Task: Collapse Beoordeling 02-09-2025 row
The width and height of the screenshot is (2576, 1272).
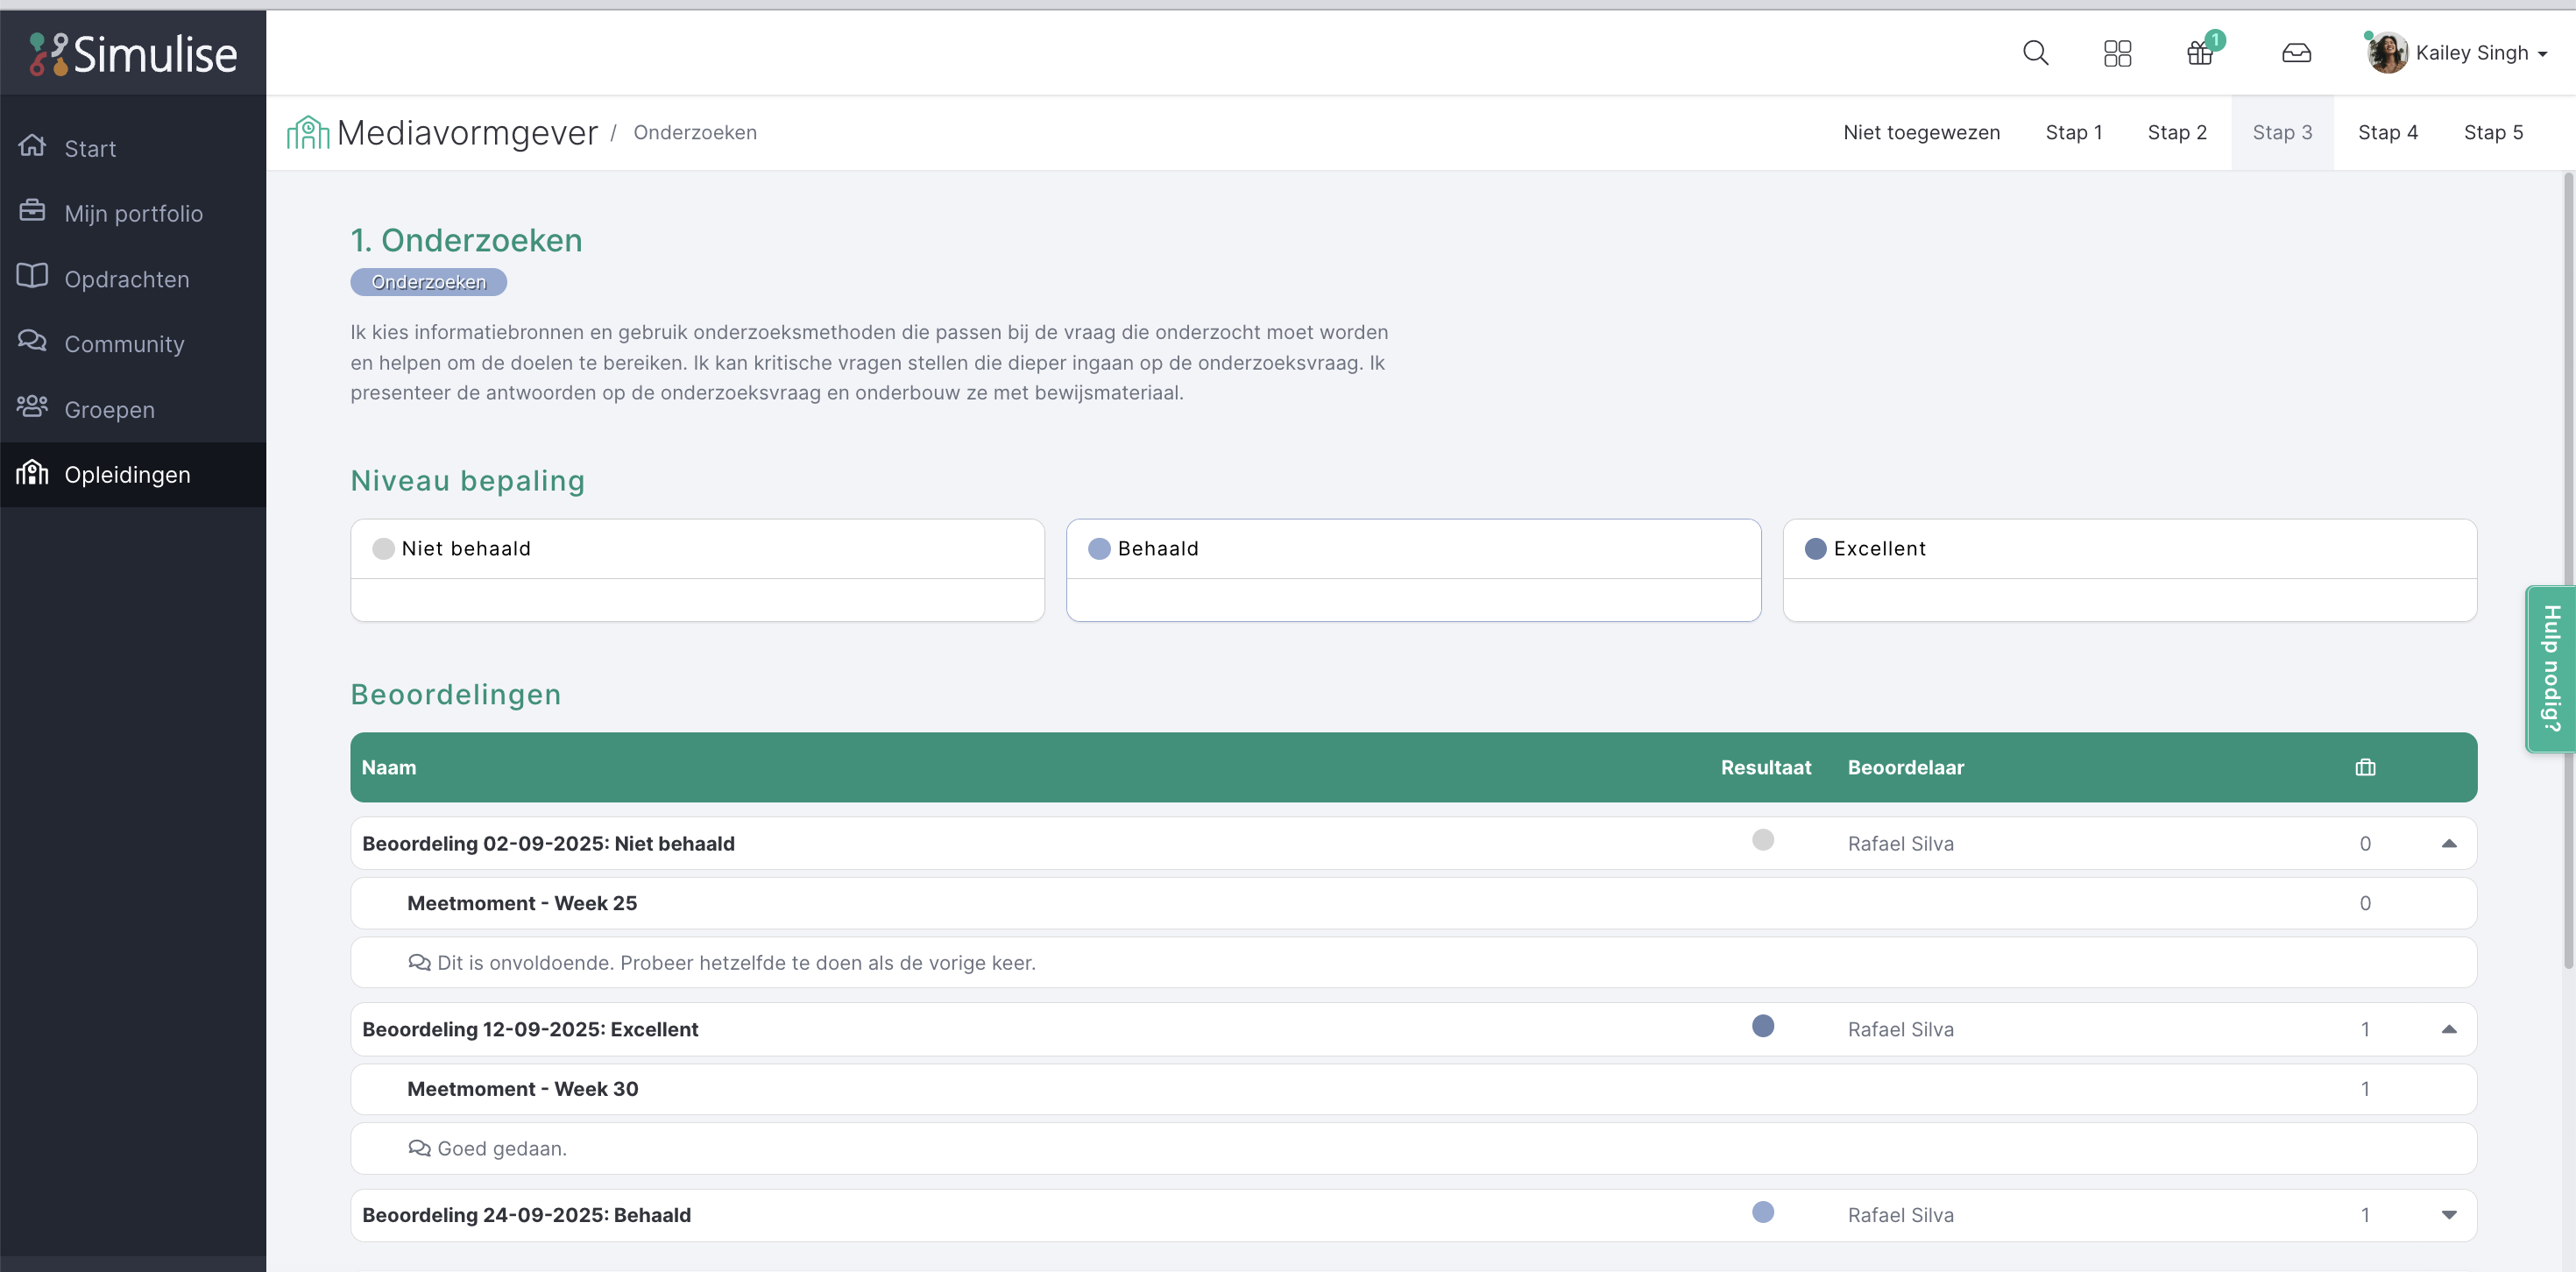Action: pos(2448,843)
